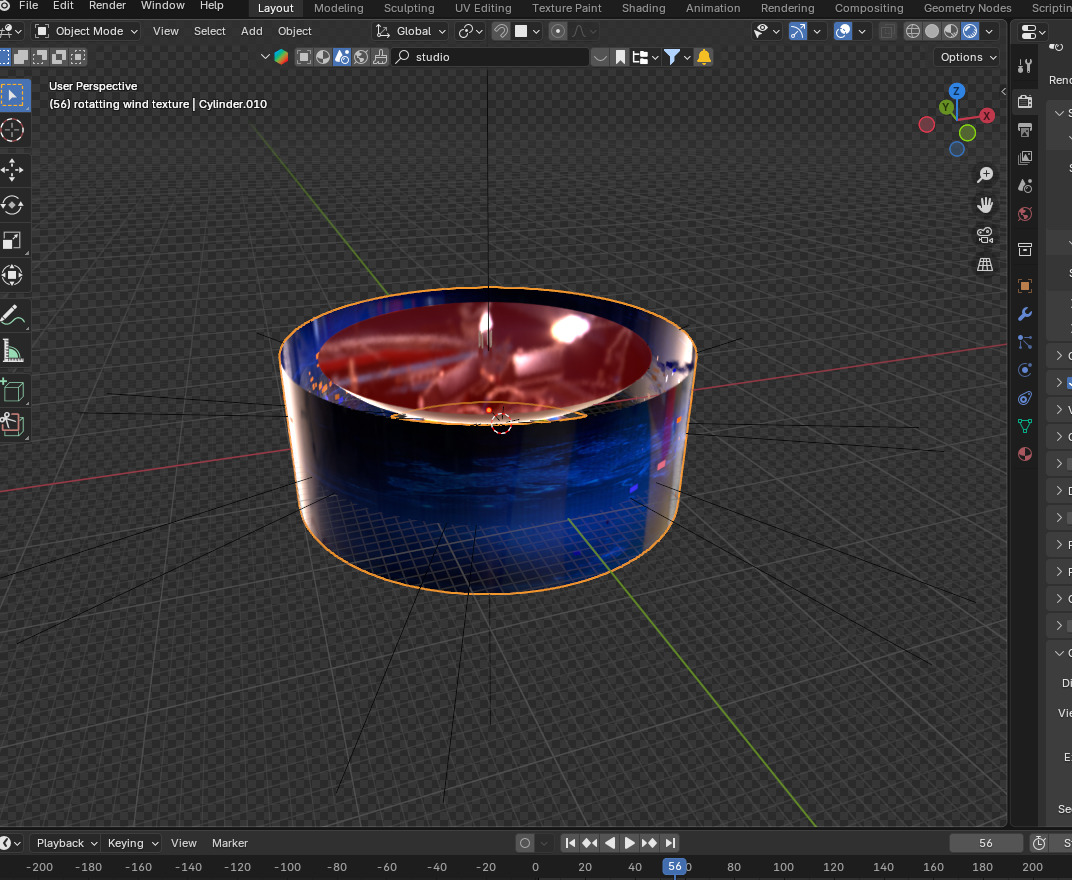Open the Collection properties tab
This screenshot has height=880, width=1072.
(x=1025, y=250)
